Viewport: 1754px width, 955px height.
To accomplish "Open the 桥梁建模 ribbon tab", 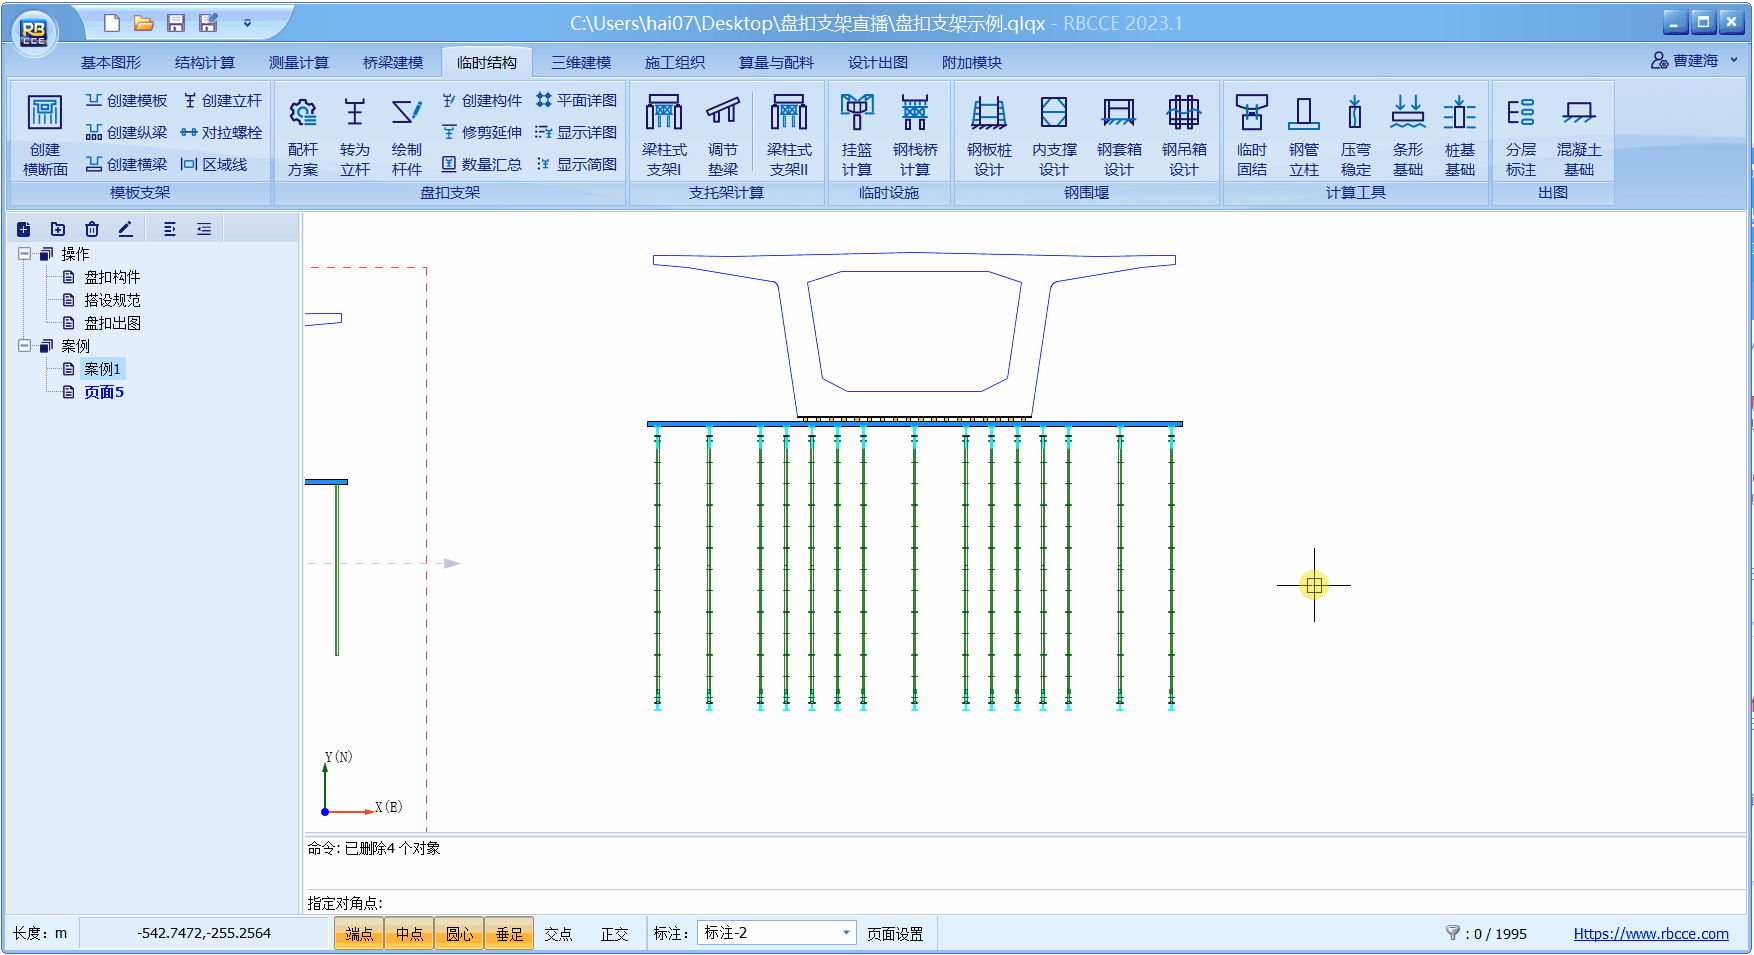I will point(392,62).
